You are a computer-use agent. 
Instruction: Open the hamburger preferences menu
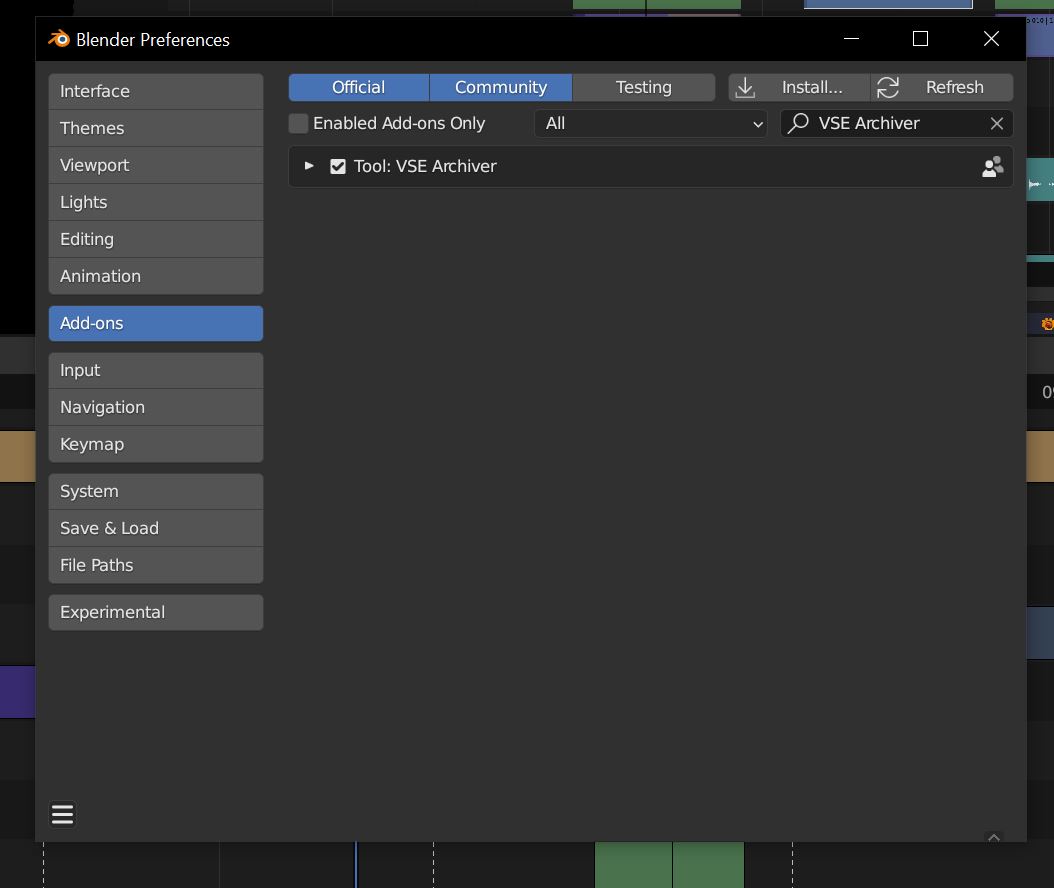(63, 814)
